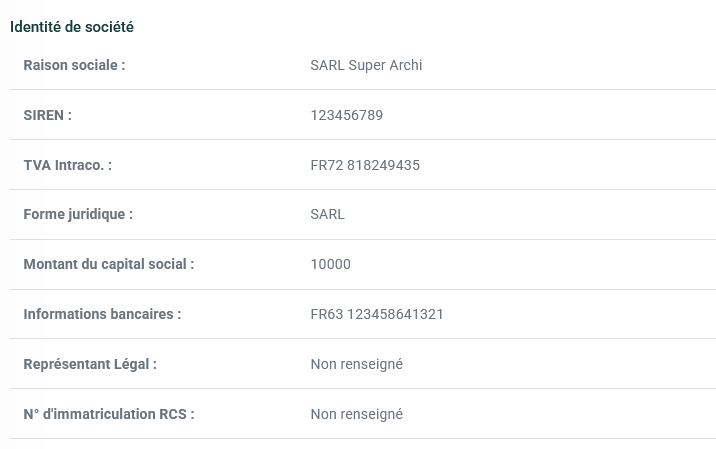Click the "Identité de société" section heading
Image resolution: width=716 pixels, height=449 pixels.
point(72,27)
